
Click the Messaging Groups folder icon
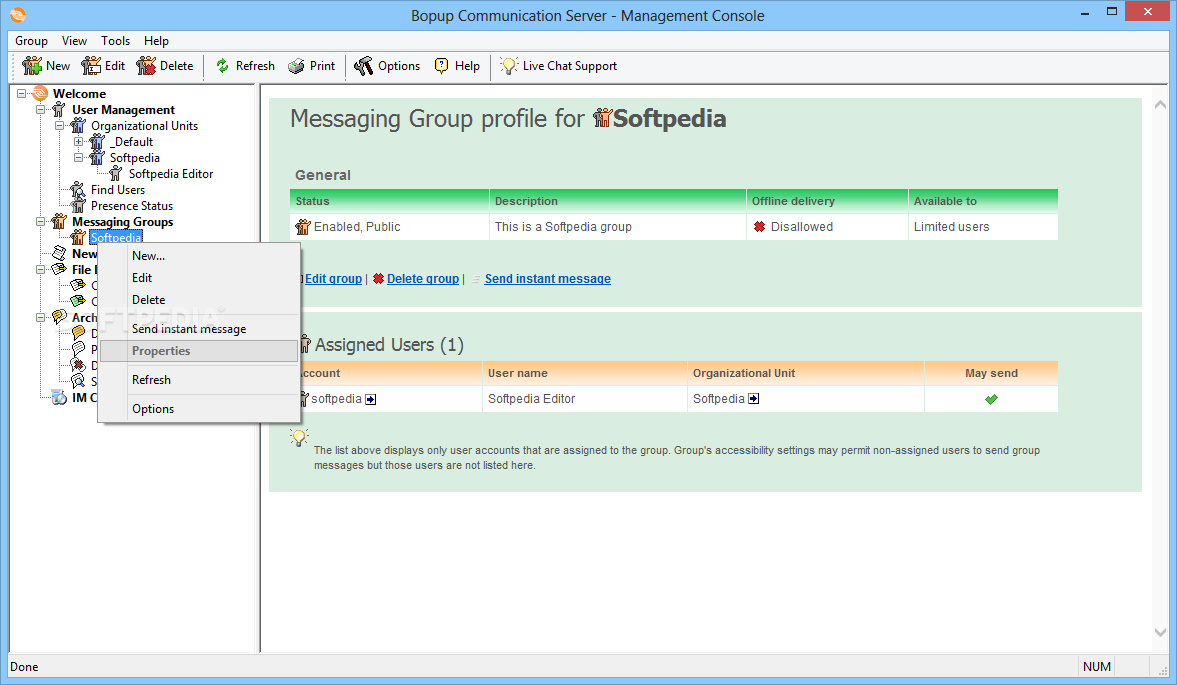click(x=59, y=222)
